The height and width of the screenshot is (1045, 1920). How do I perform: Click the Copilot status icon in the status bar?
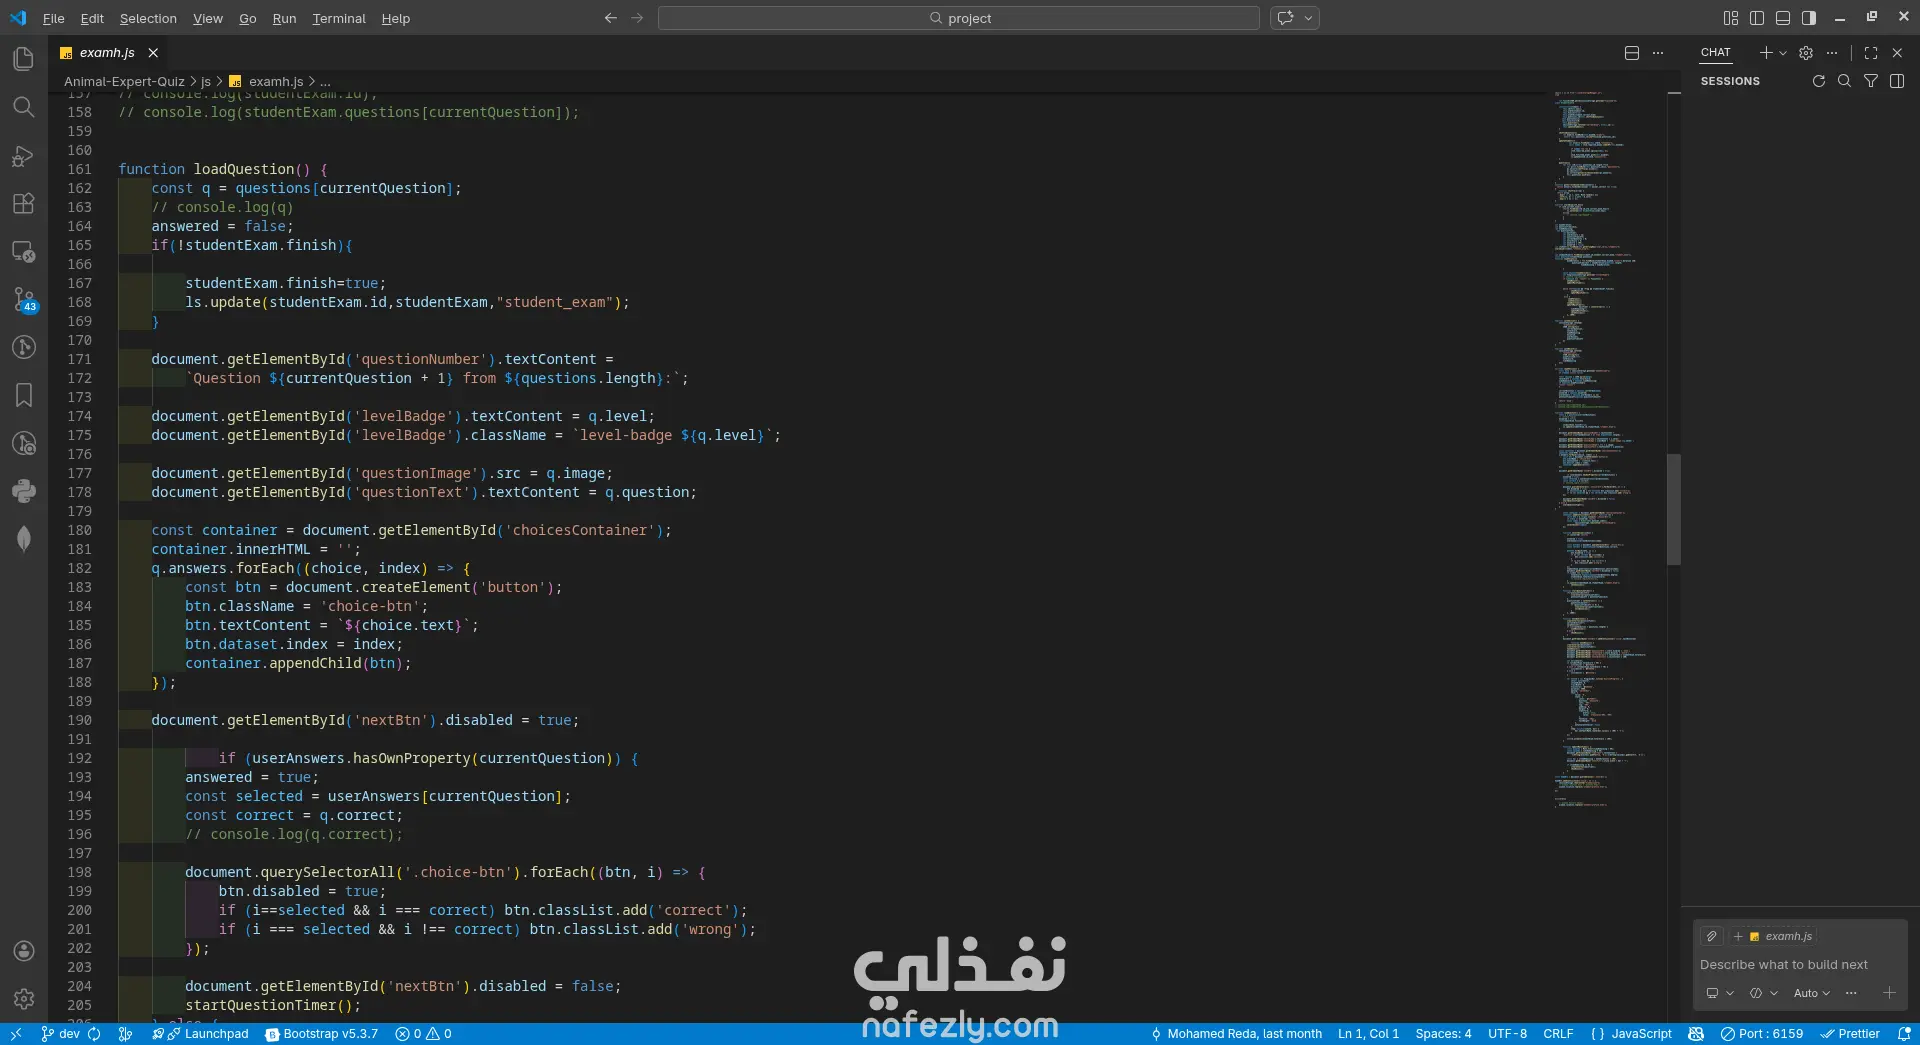tap(1696, 1034)
